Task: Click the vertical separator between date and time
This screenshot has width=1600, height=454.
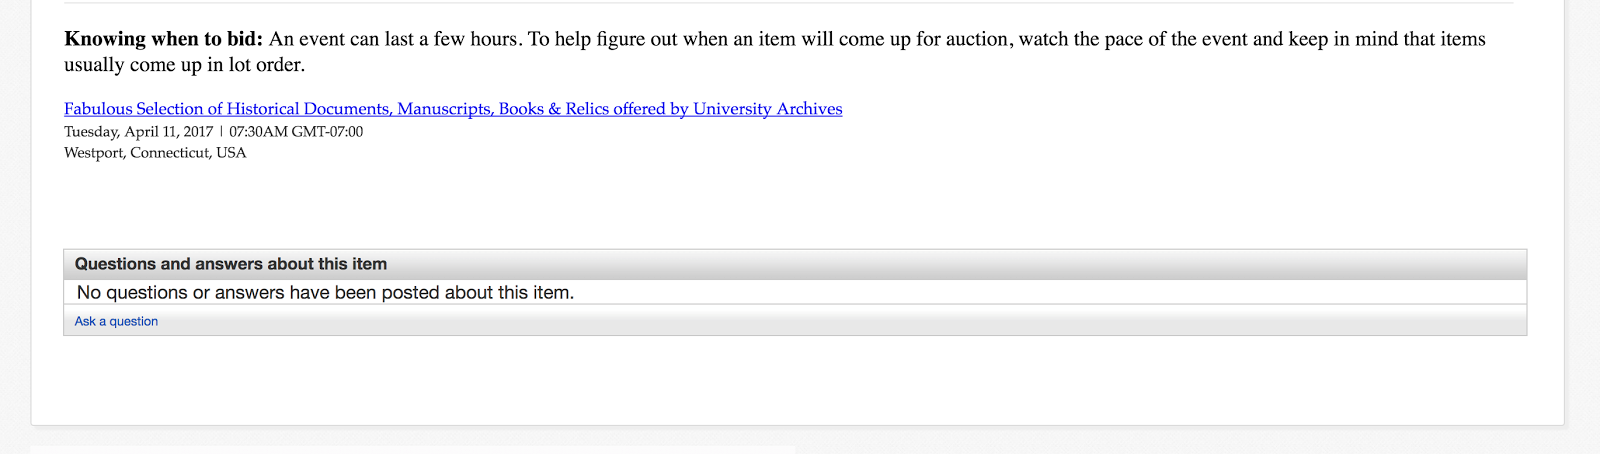Action: coord(221,132)
